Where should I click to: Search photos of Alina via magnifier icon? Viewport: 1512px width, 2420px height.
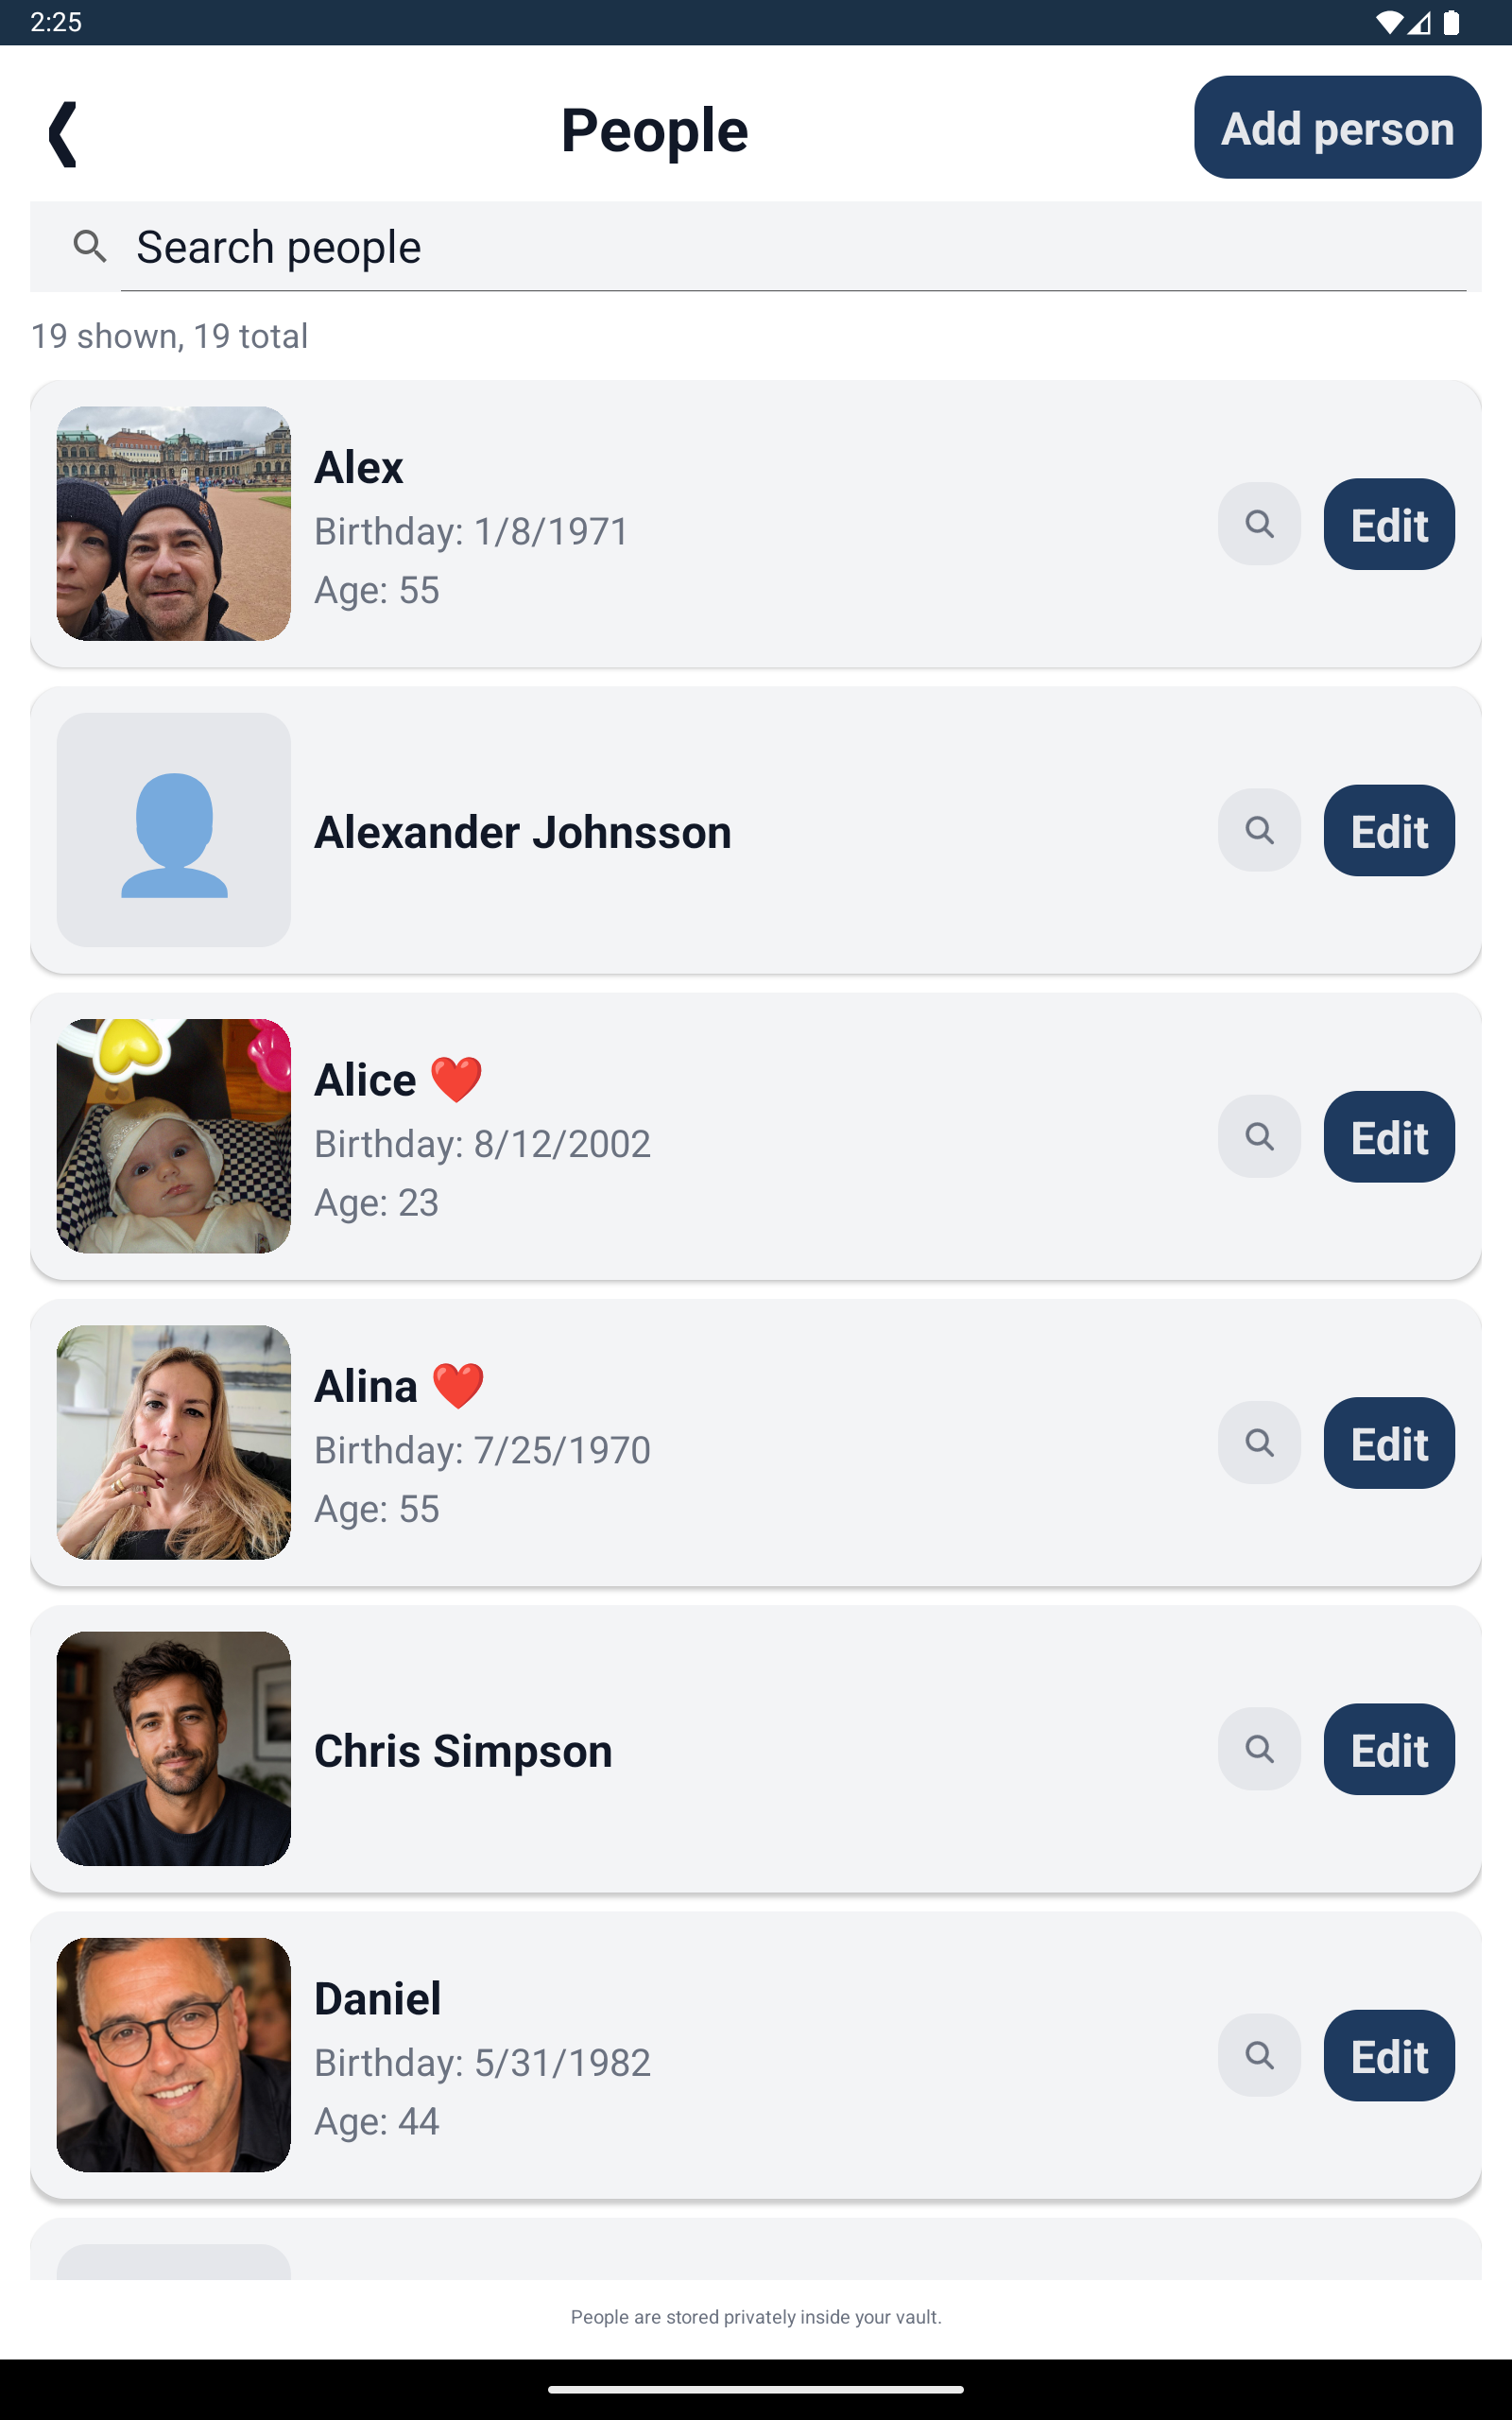tap(1259, 1442)
